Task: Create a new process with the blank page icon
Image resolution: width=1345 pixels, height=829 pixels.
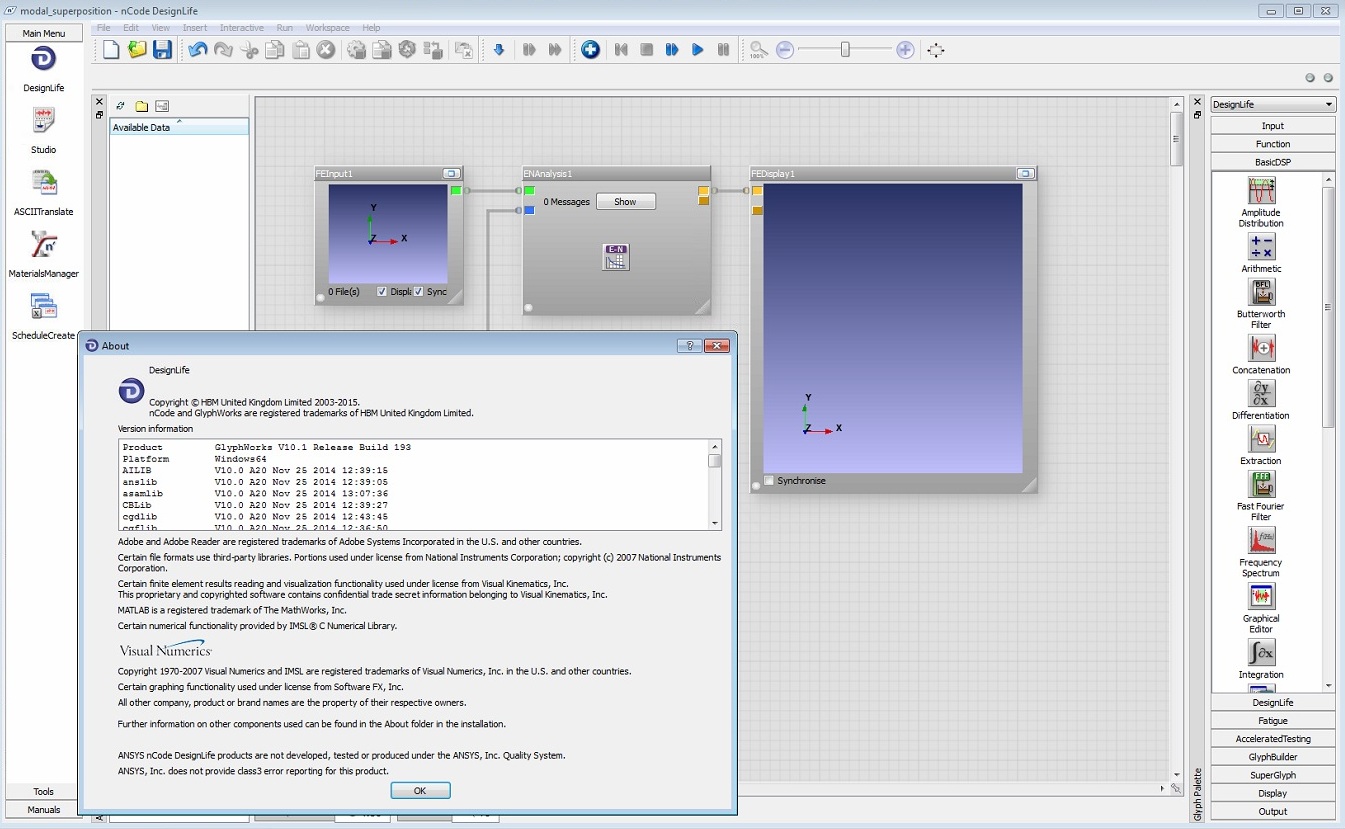Action: pos(111,50)
